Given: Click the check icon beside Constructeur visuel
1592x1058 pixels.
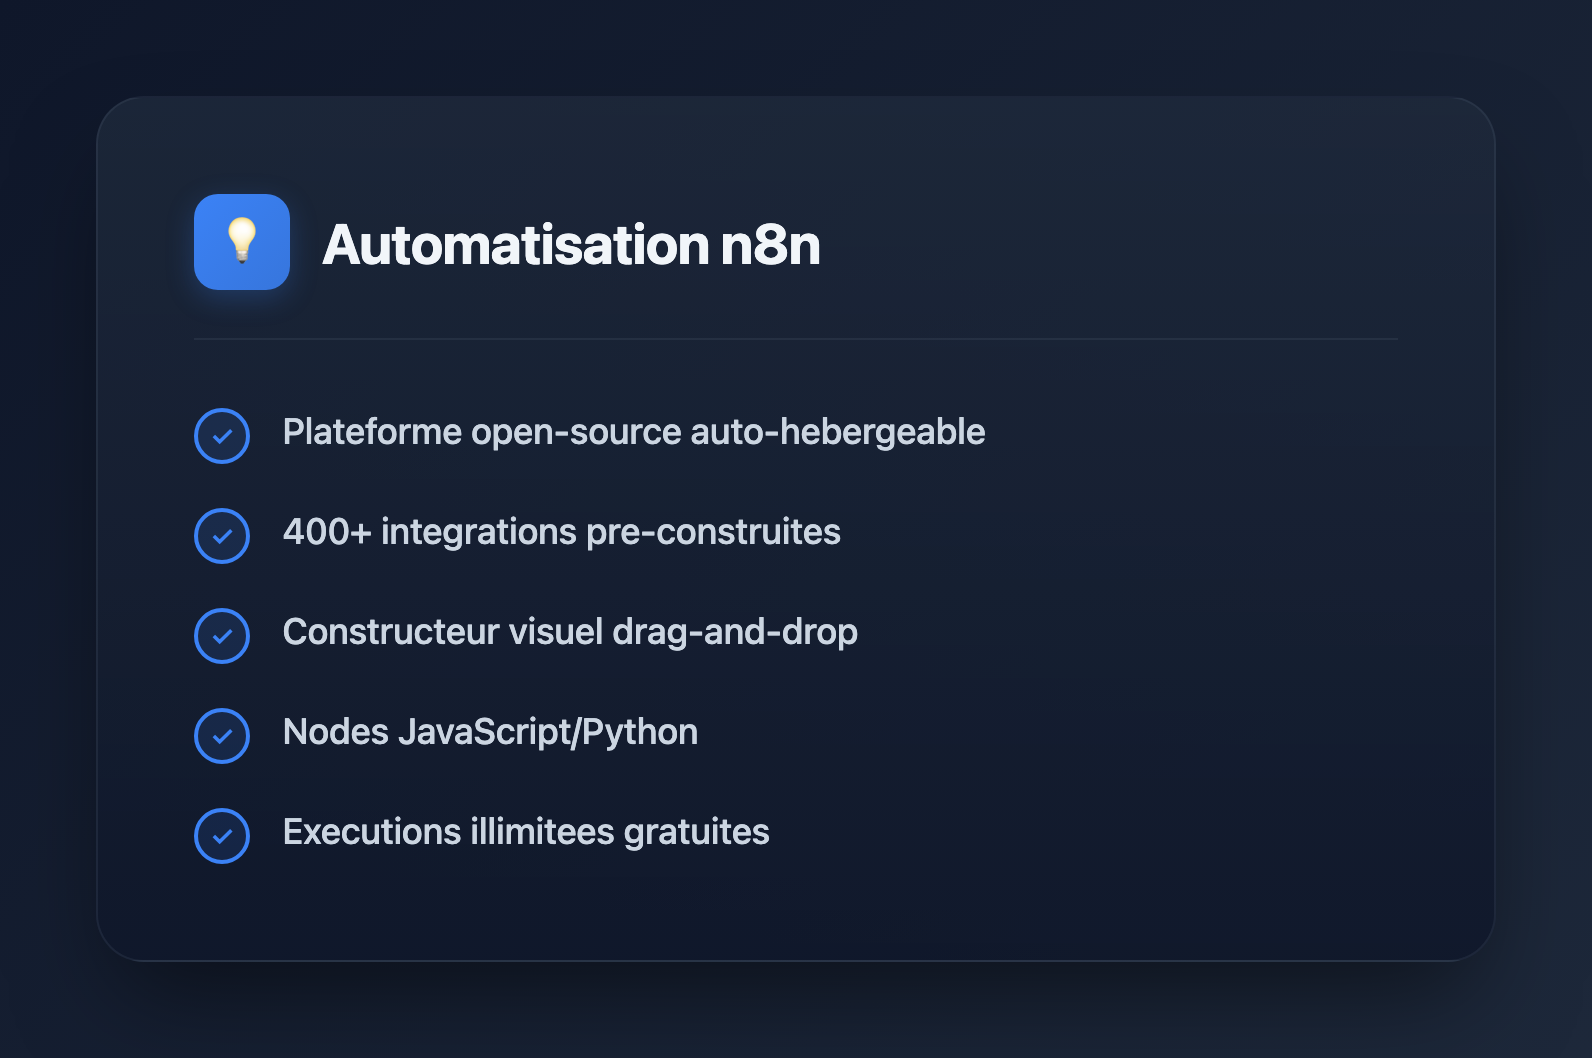Looking at the screenshot, I should [222, 636].
